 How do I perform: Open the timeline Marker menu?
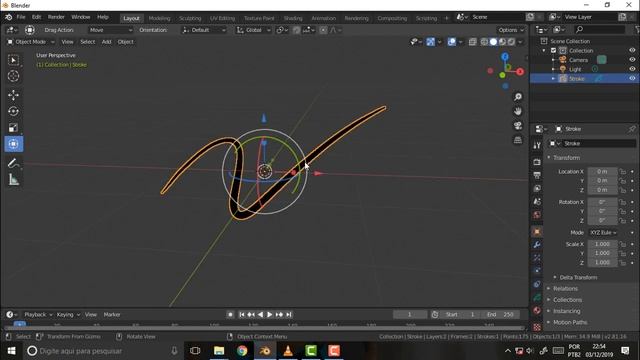pos(112,315)
